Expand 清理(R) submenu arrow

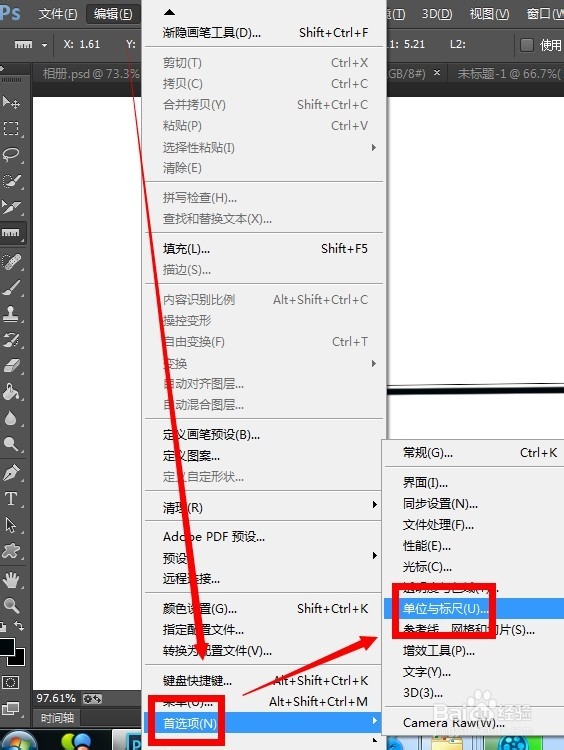point(375,505)
